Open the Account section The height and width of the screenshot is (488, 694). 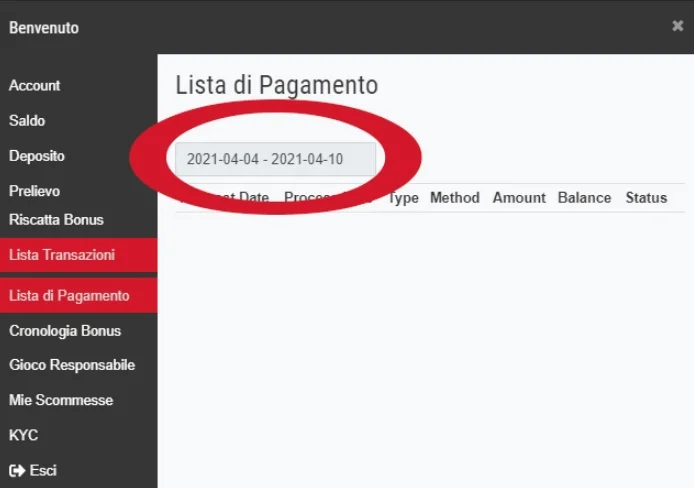pos(35,86)
